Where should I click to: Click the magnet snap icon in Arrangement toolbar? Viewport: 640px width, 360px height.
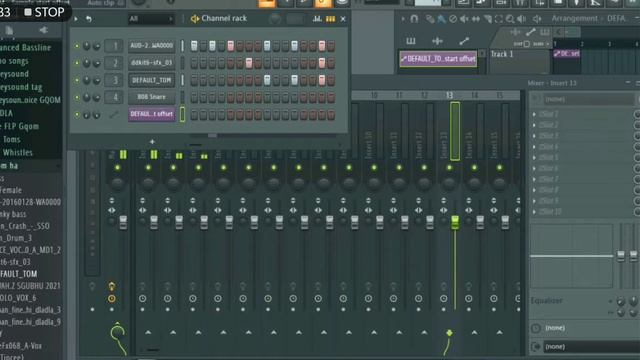pos(414,19)
